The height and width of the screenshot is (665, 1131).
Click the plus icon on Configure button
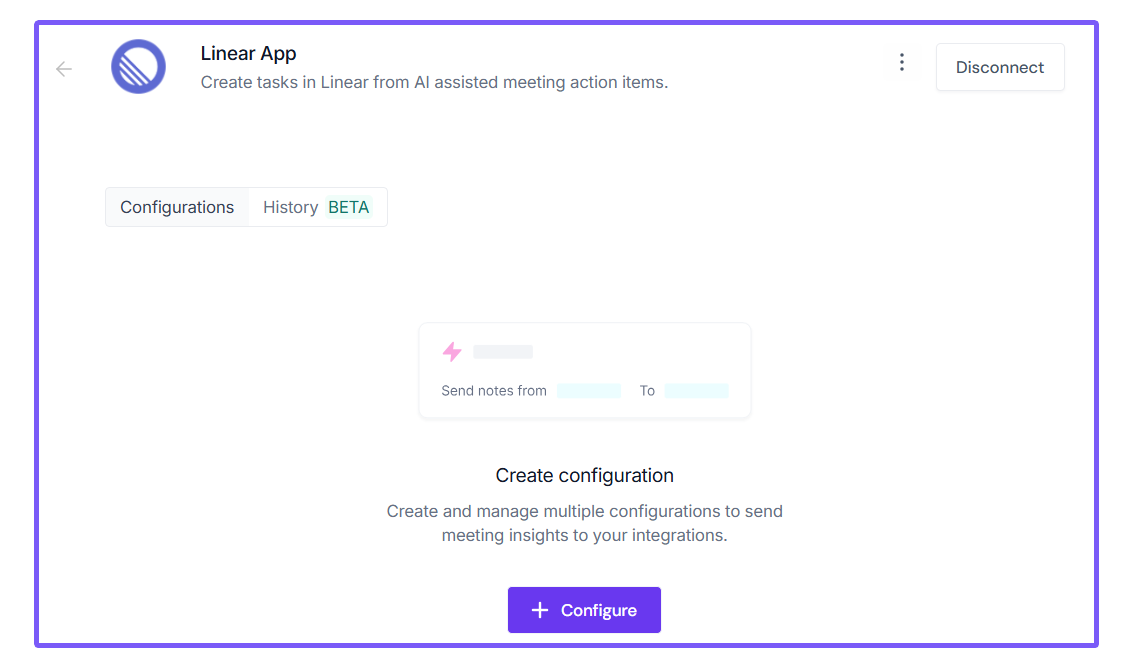tap(540, 610)
